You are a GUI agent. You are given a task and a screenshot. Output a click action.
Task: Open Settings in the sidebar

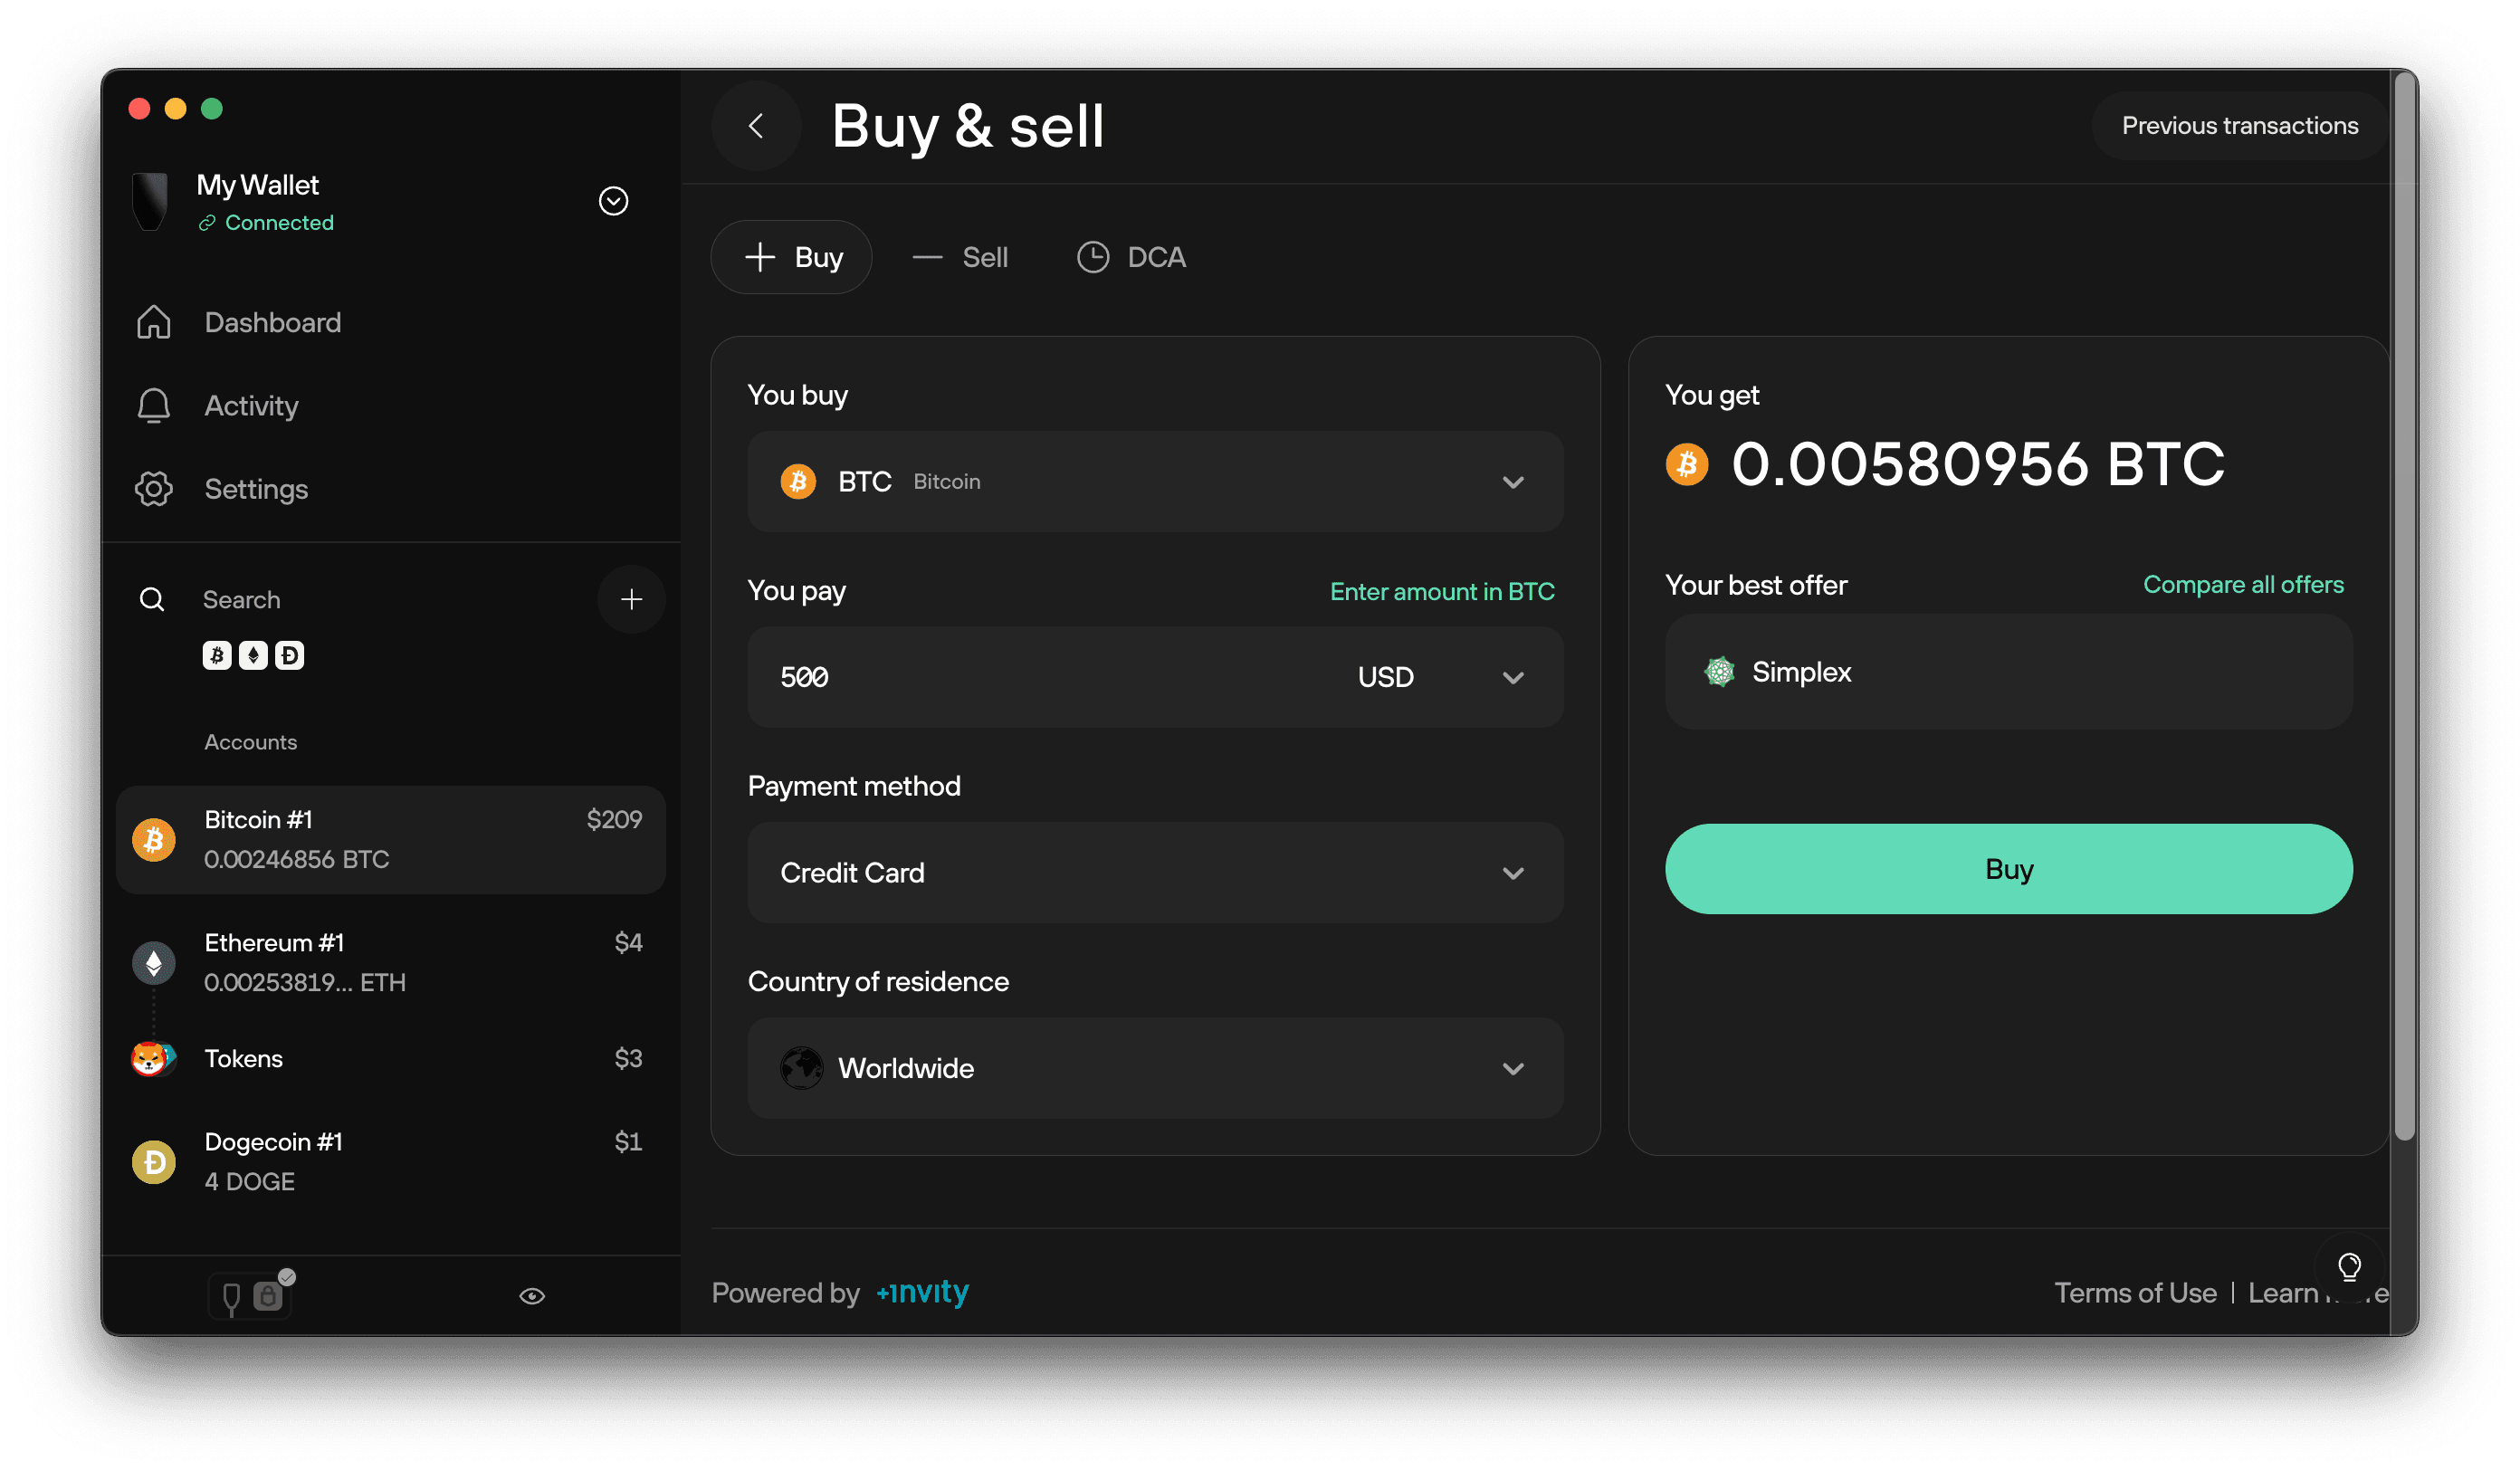[256, 489]
